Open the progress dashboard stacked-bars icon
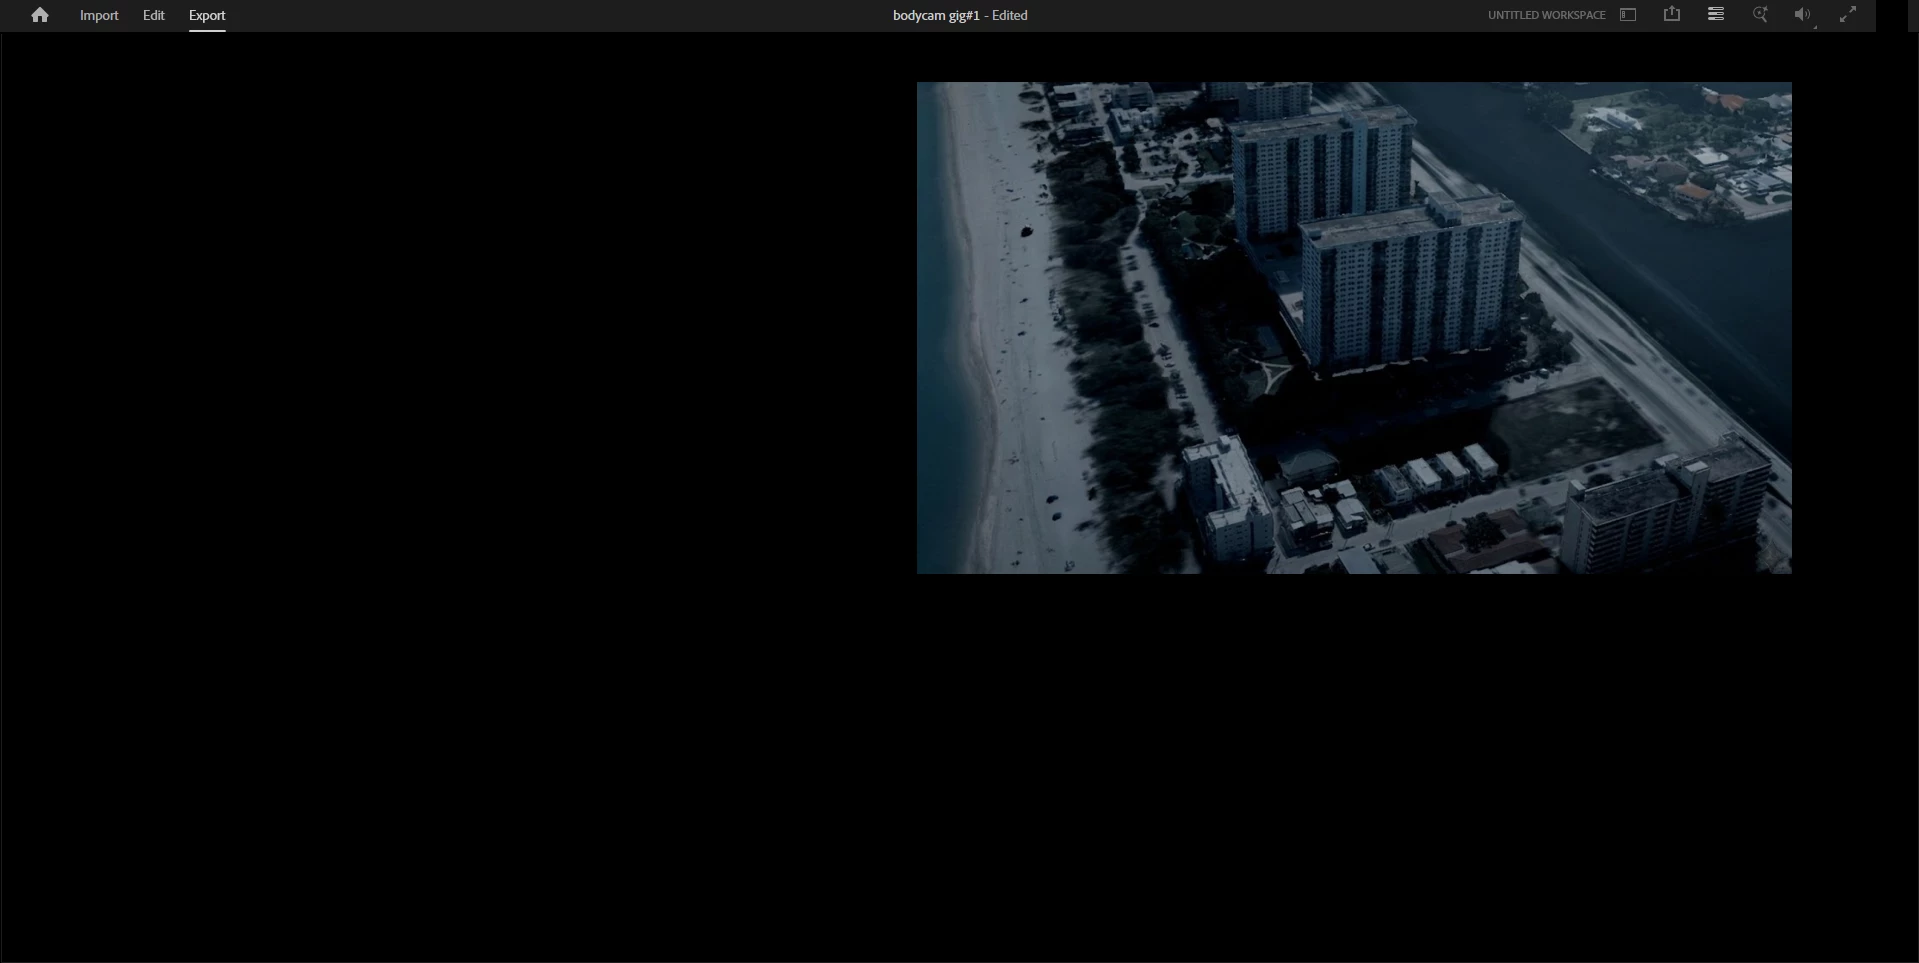This screenshot has height=963, width=1919. click(x=1716, y=14)
